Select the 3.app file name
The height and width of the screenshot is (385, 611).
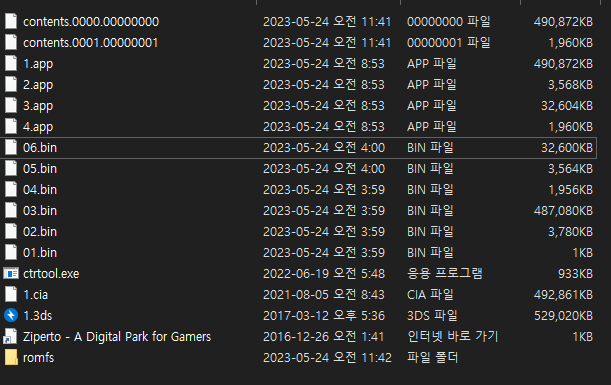(x=38, y=106)
